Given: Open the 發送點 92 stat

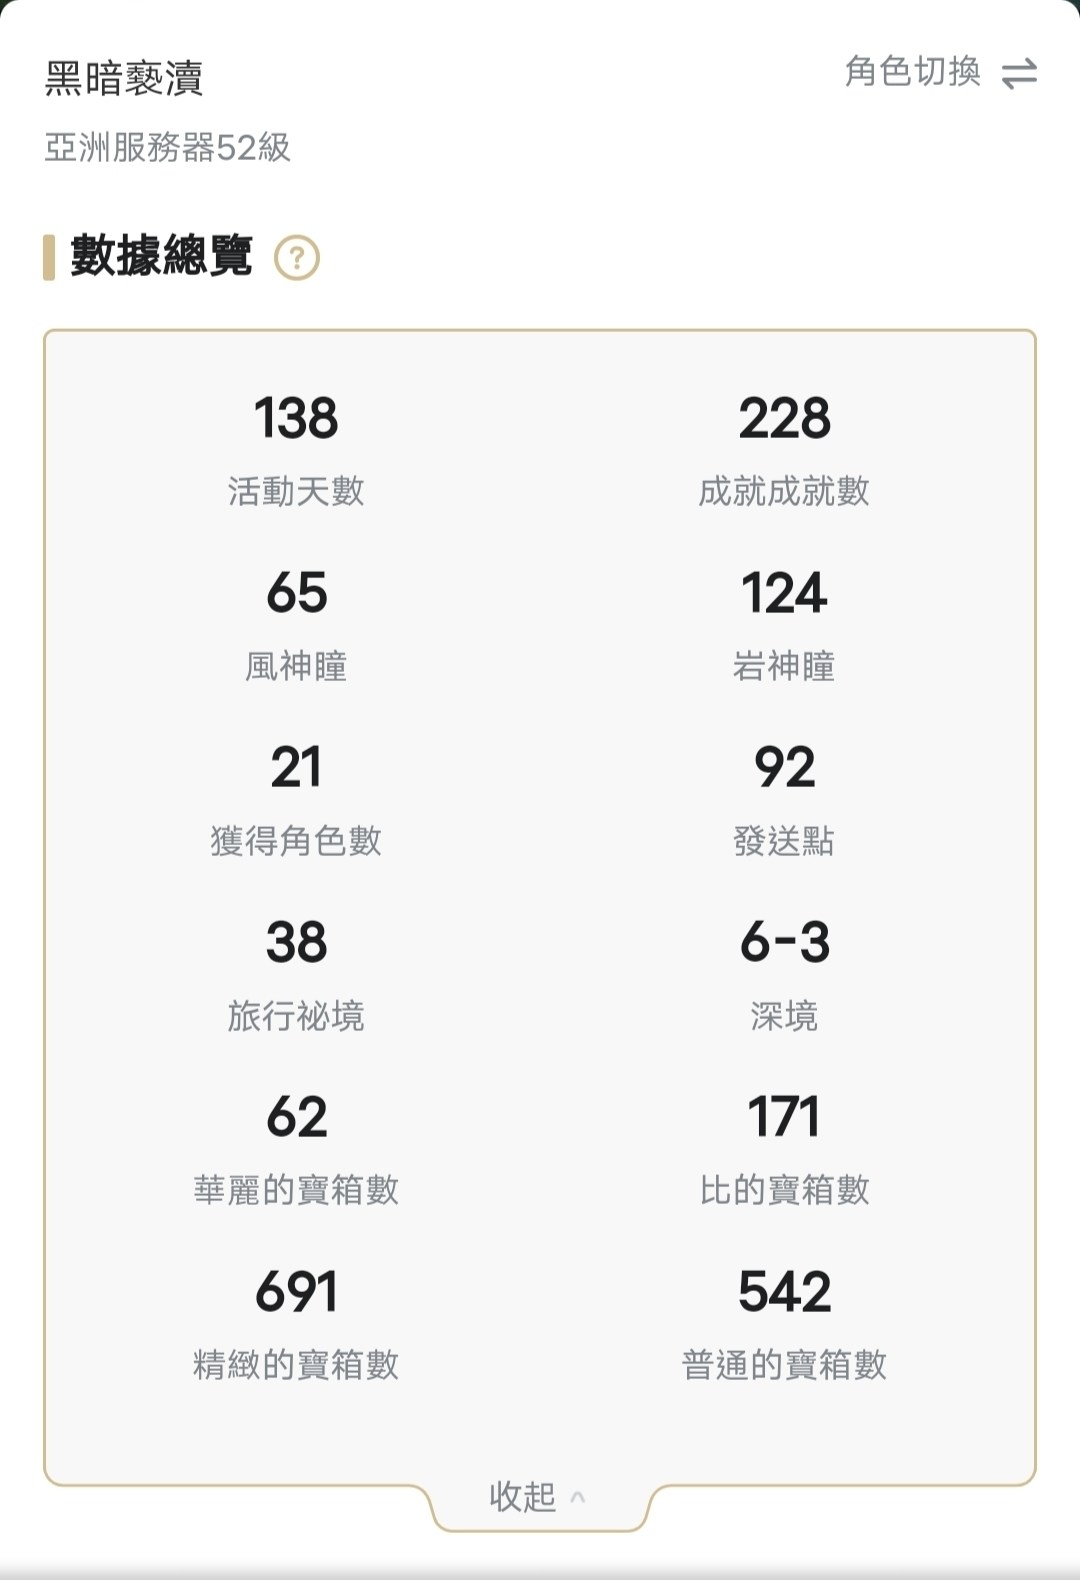Looking at the screenshot, I should (x=784, y=798).
